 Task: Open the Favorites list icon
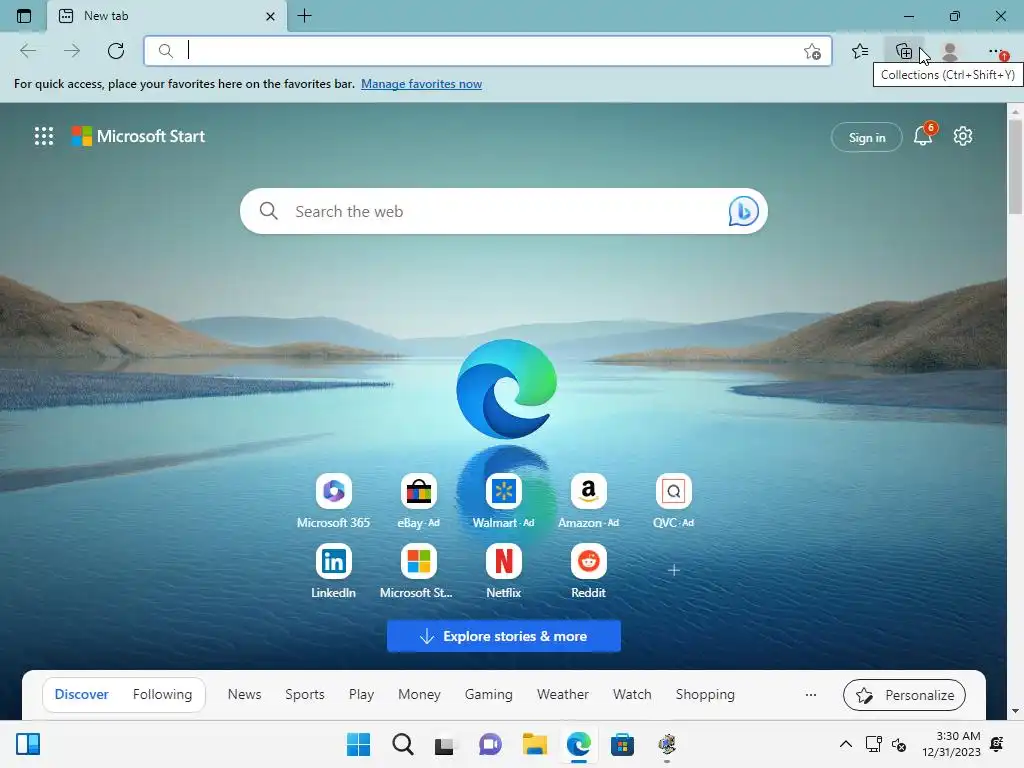click(860, 51)
